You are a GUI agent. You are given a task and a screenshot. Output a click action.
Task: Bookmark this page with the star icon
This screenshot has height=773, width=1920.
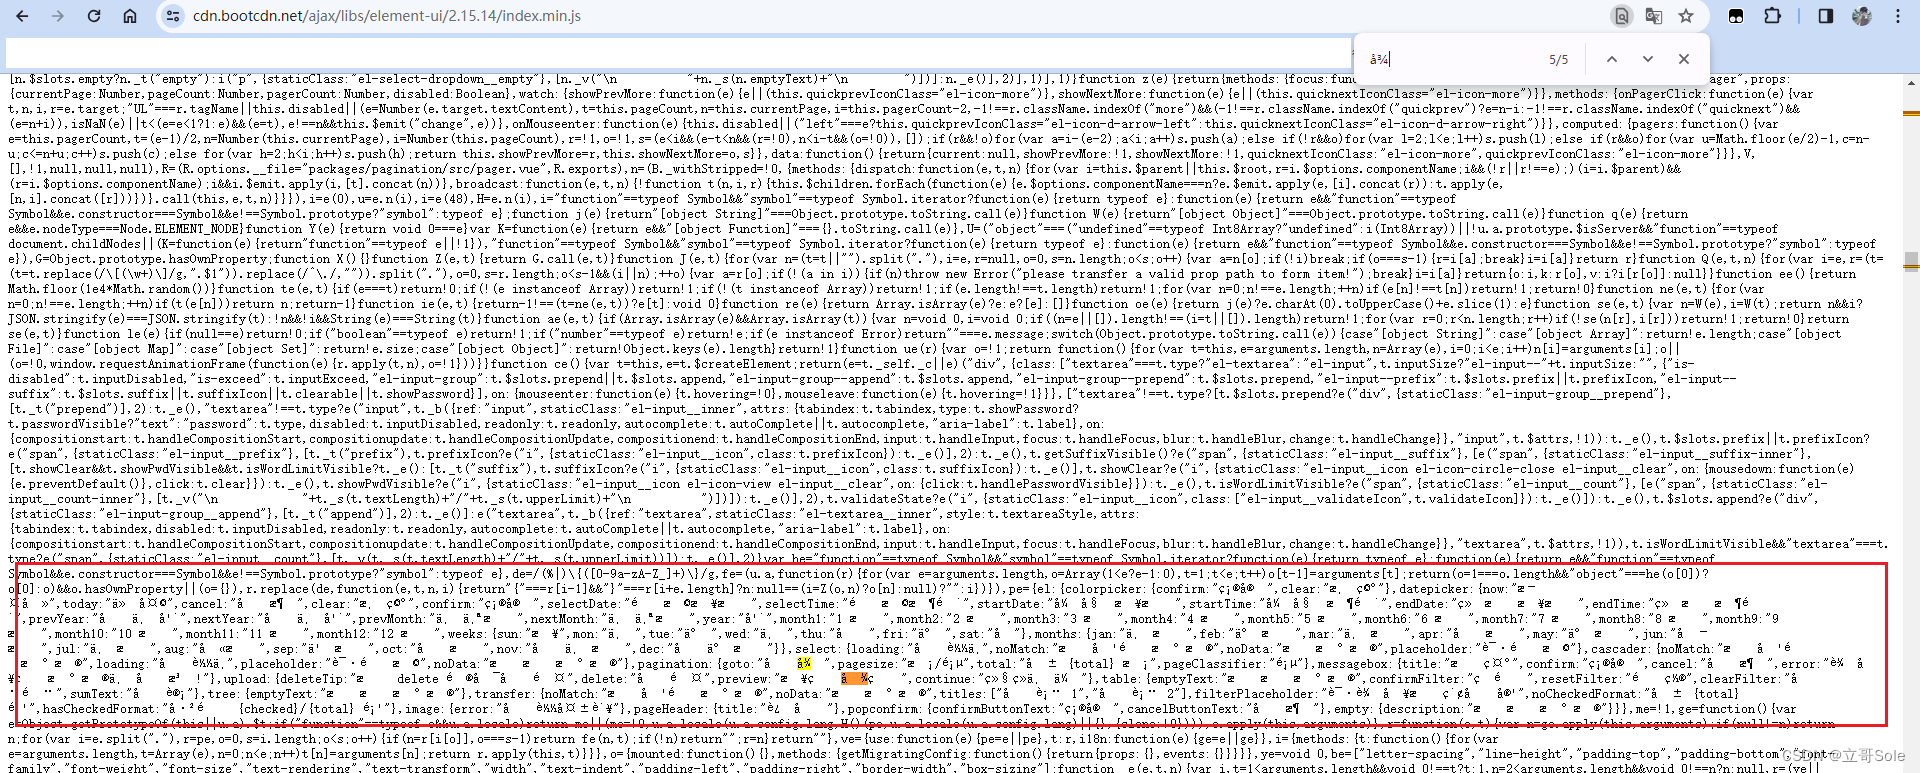[1686, 16]
